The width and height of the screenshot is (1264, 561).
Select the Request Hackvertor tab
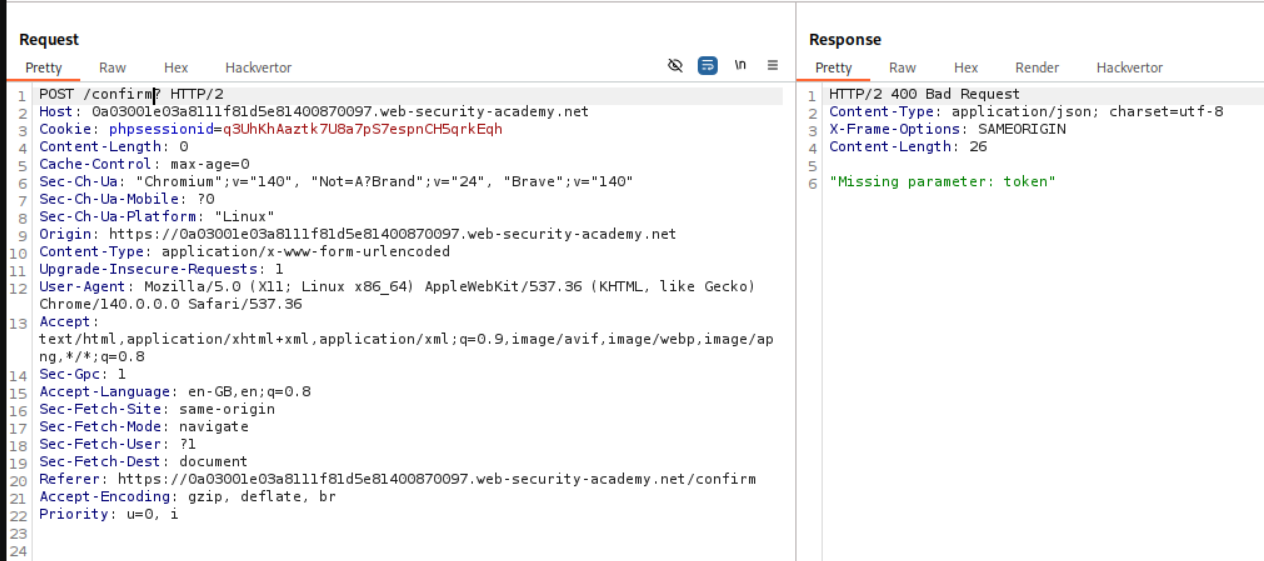258,68
